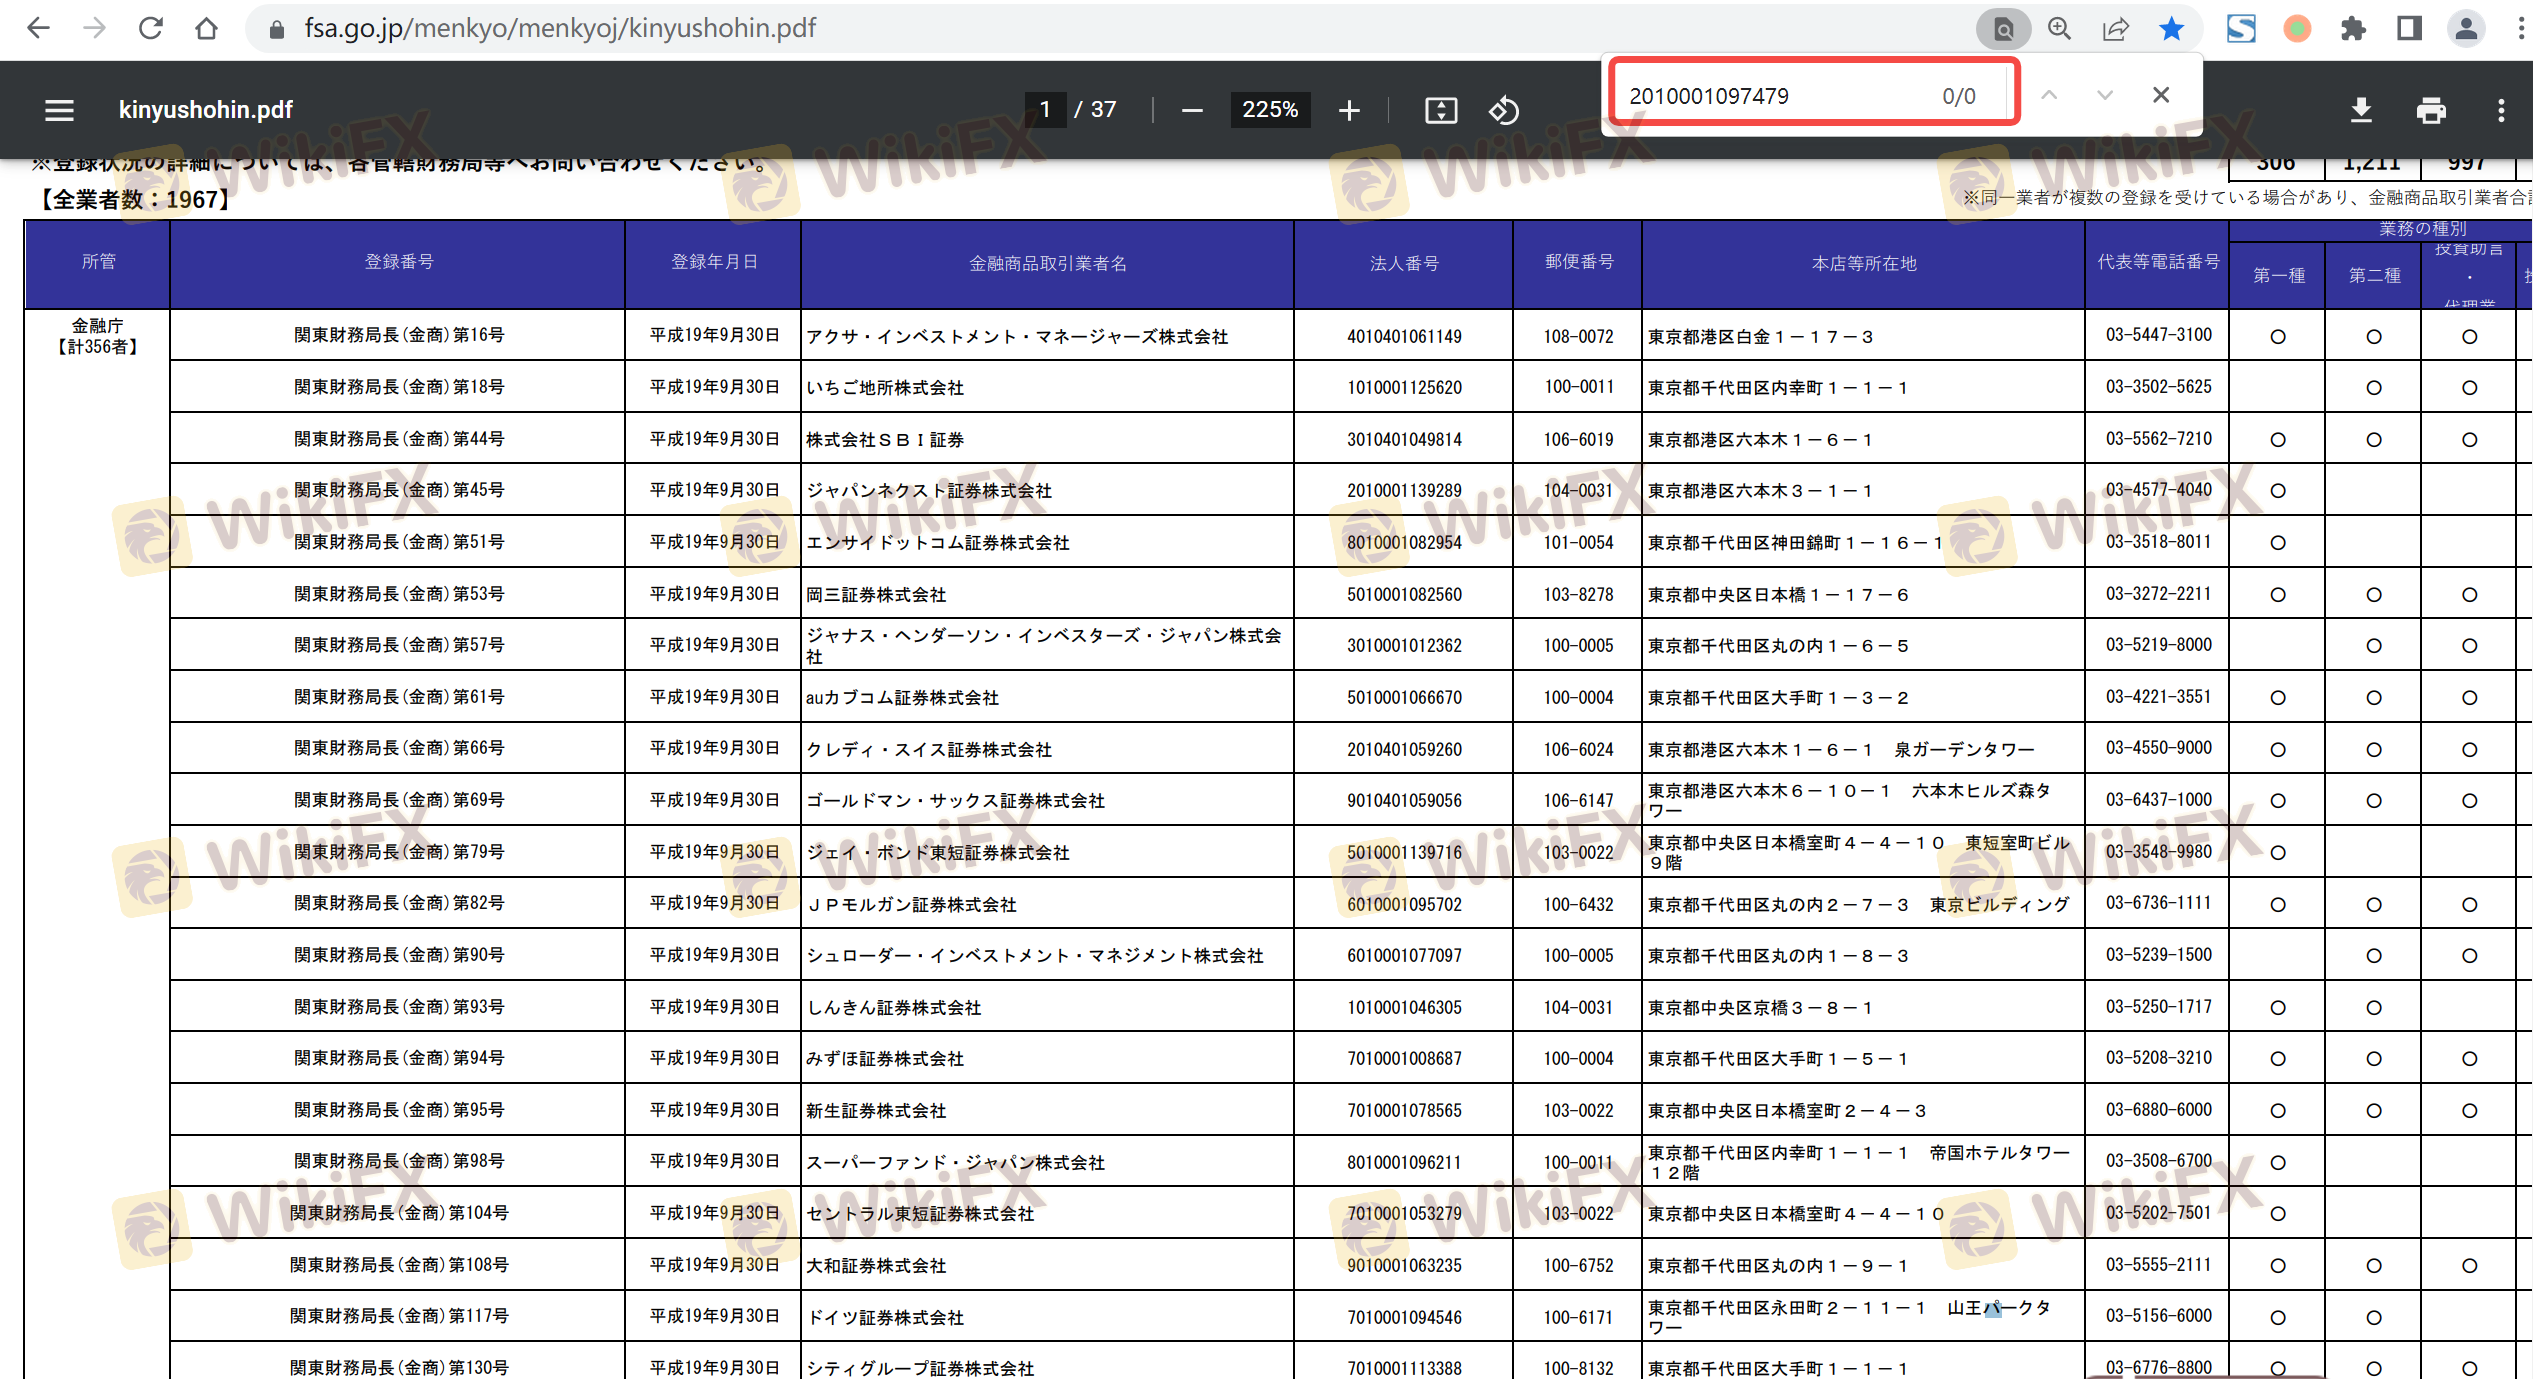Reload the browser page
The width and height of the screenshot is (2533, 1379).
click(151, 28)
